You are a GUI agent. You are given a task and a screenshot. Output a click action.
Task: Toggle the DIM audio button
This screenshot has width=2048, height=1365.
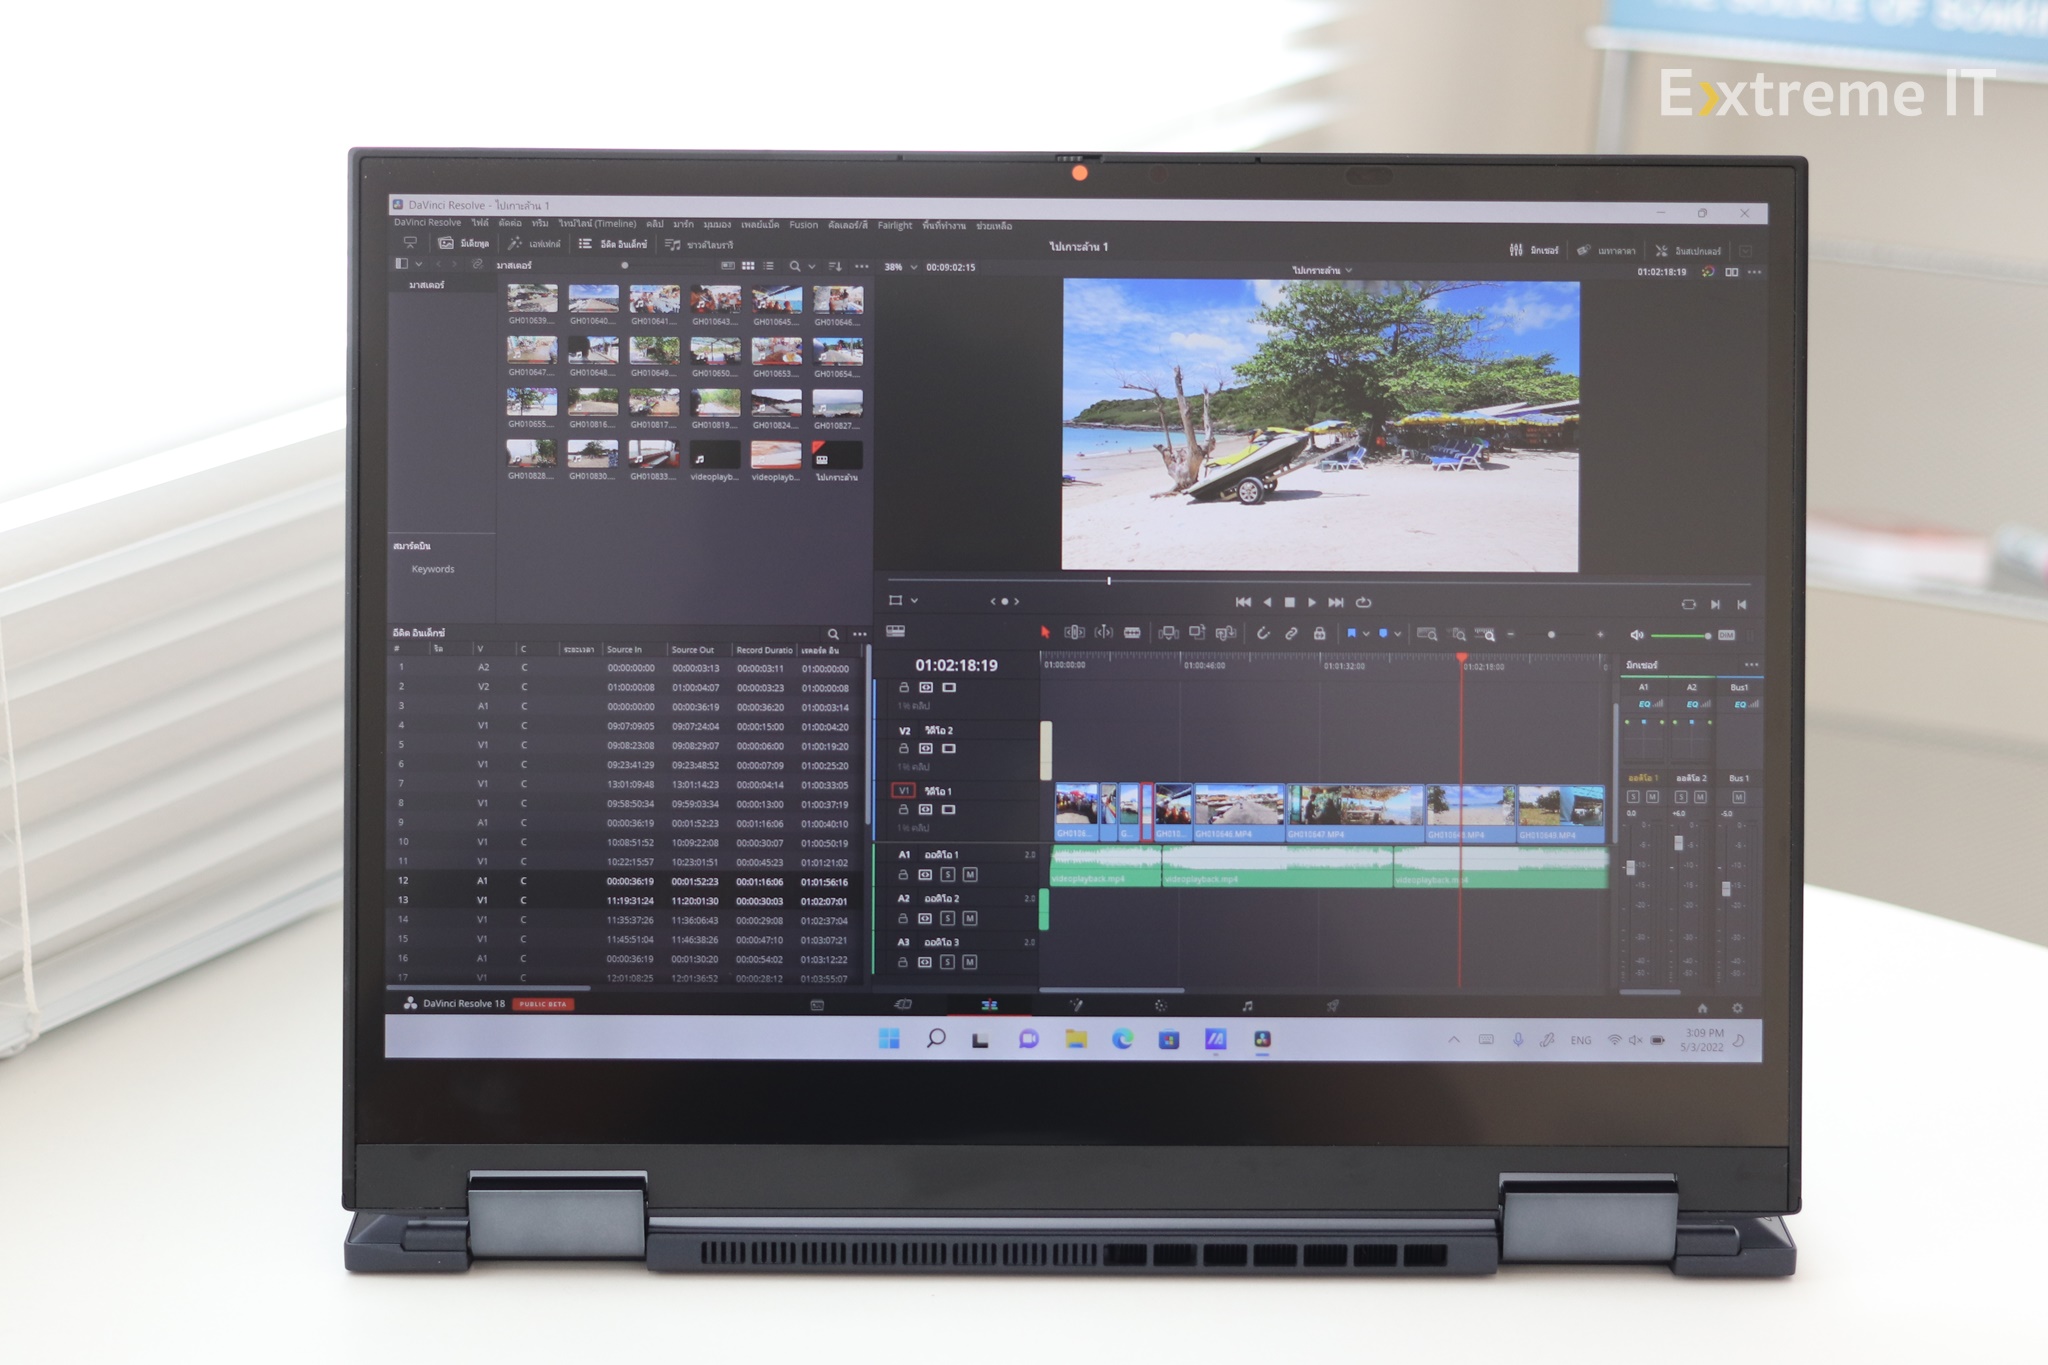pyautogui.click(x=1727, y=636)
